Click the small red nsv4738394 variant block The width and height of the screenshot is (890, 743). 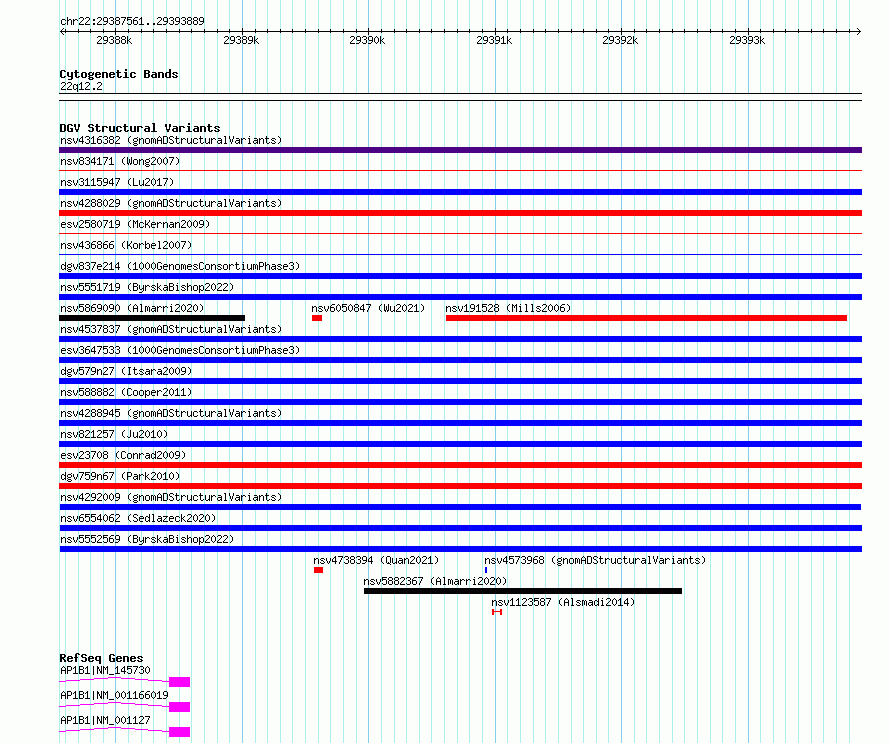tap(318, 570)
